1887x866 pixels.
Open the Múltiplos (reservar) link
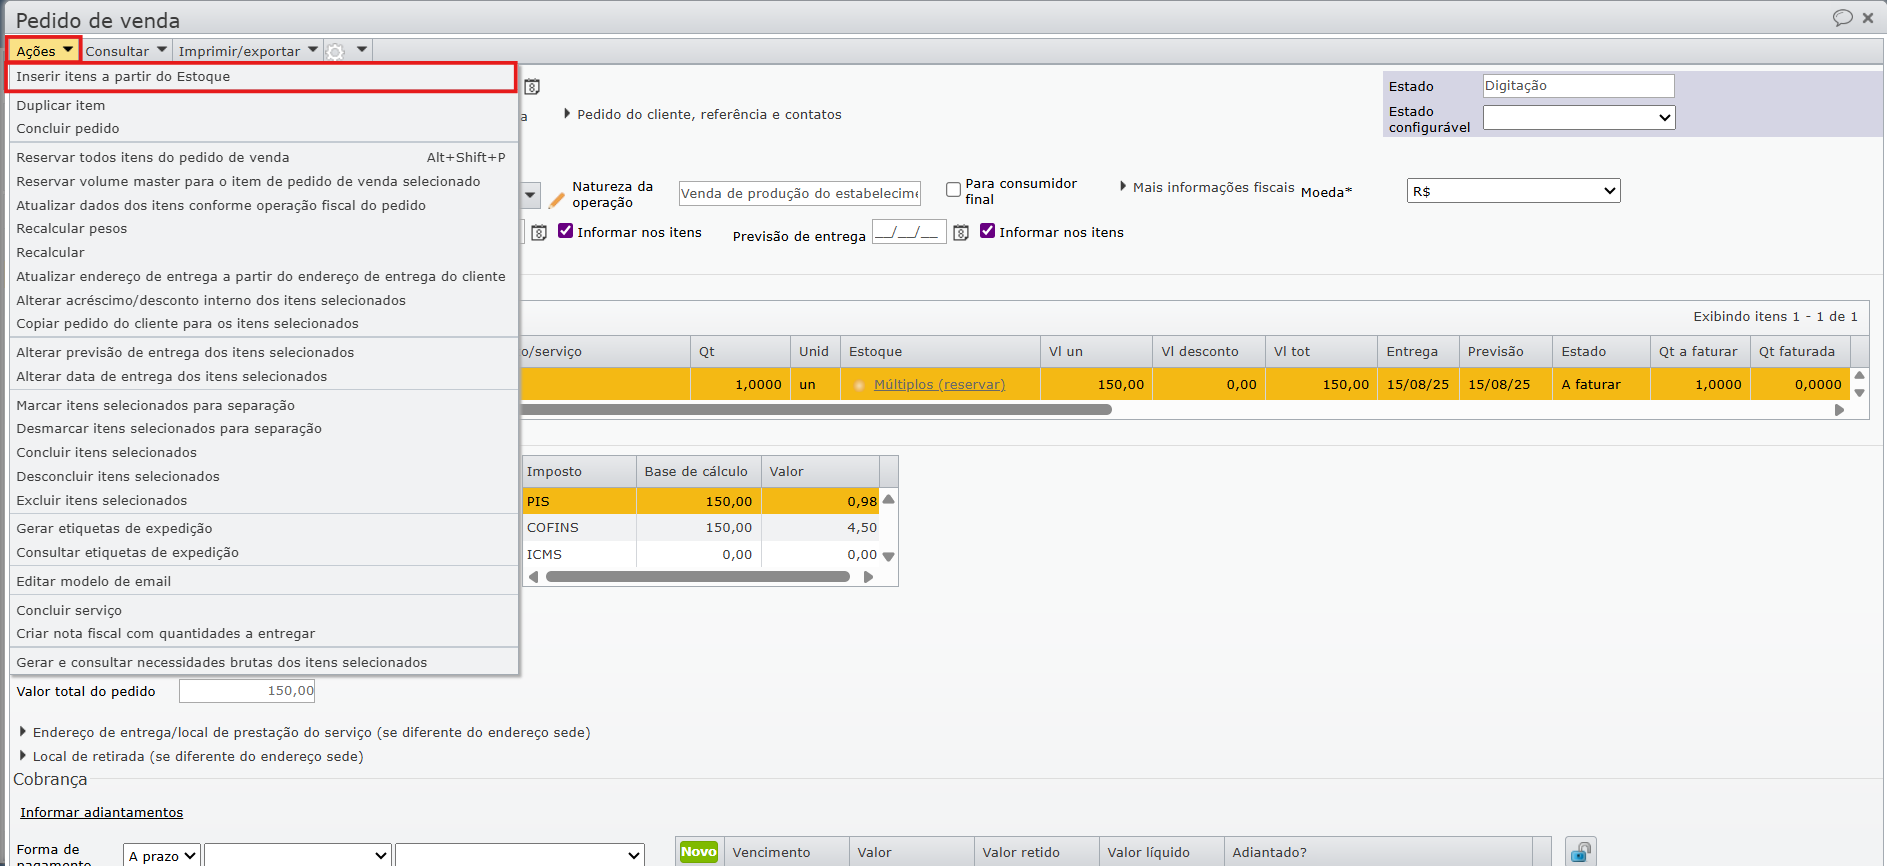pyautogui.click(x=940, y=385)
